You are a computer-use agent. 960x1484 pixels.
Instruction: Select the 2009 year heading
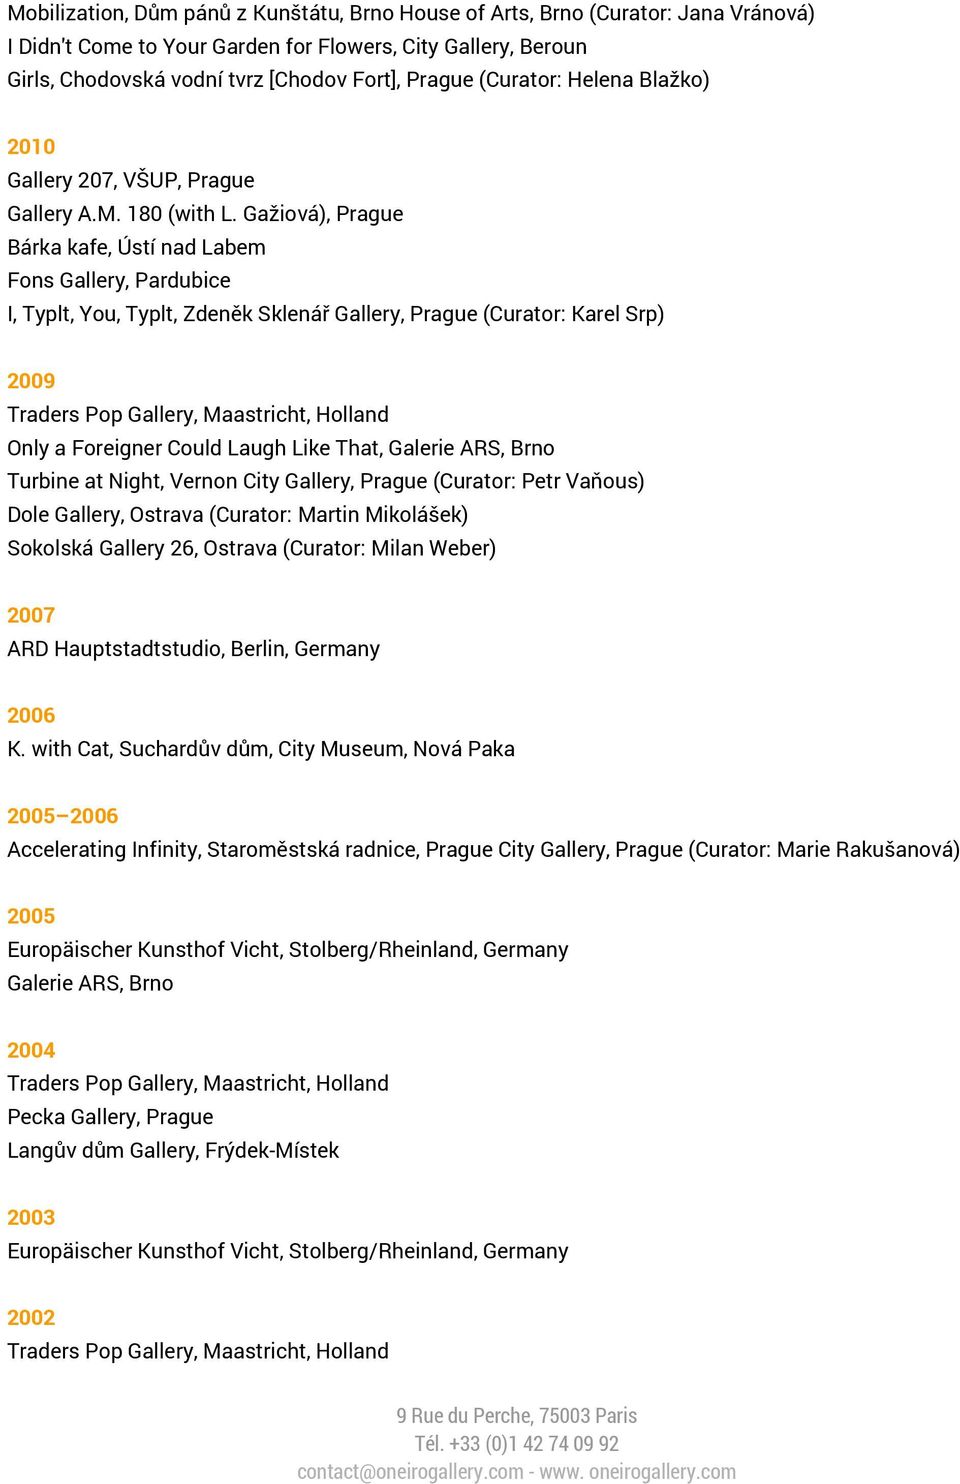[31, 381]
